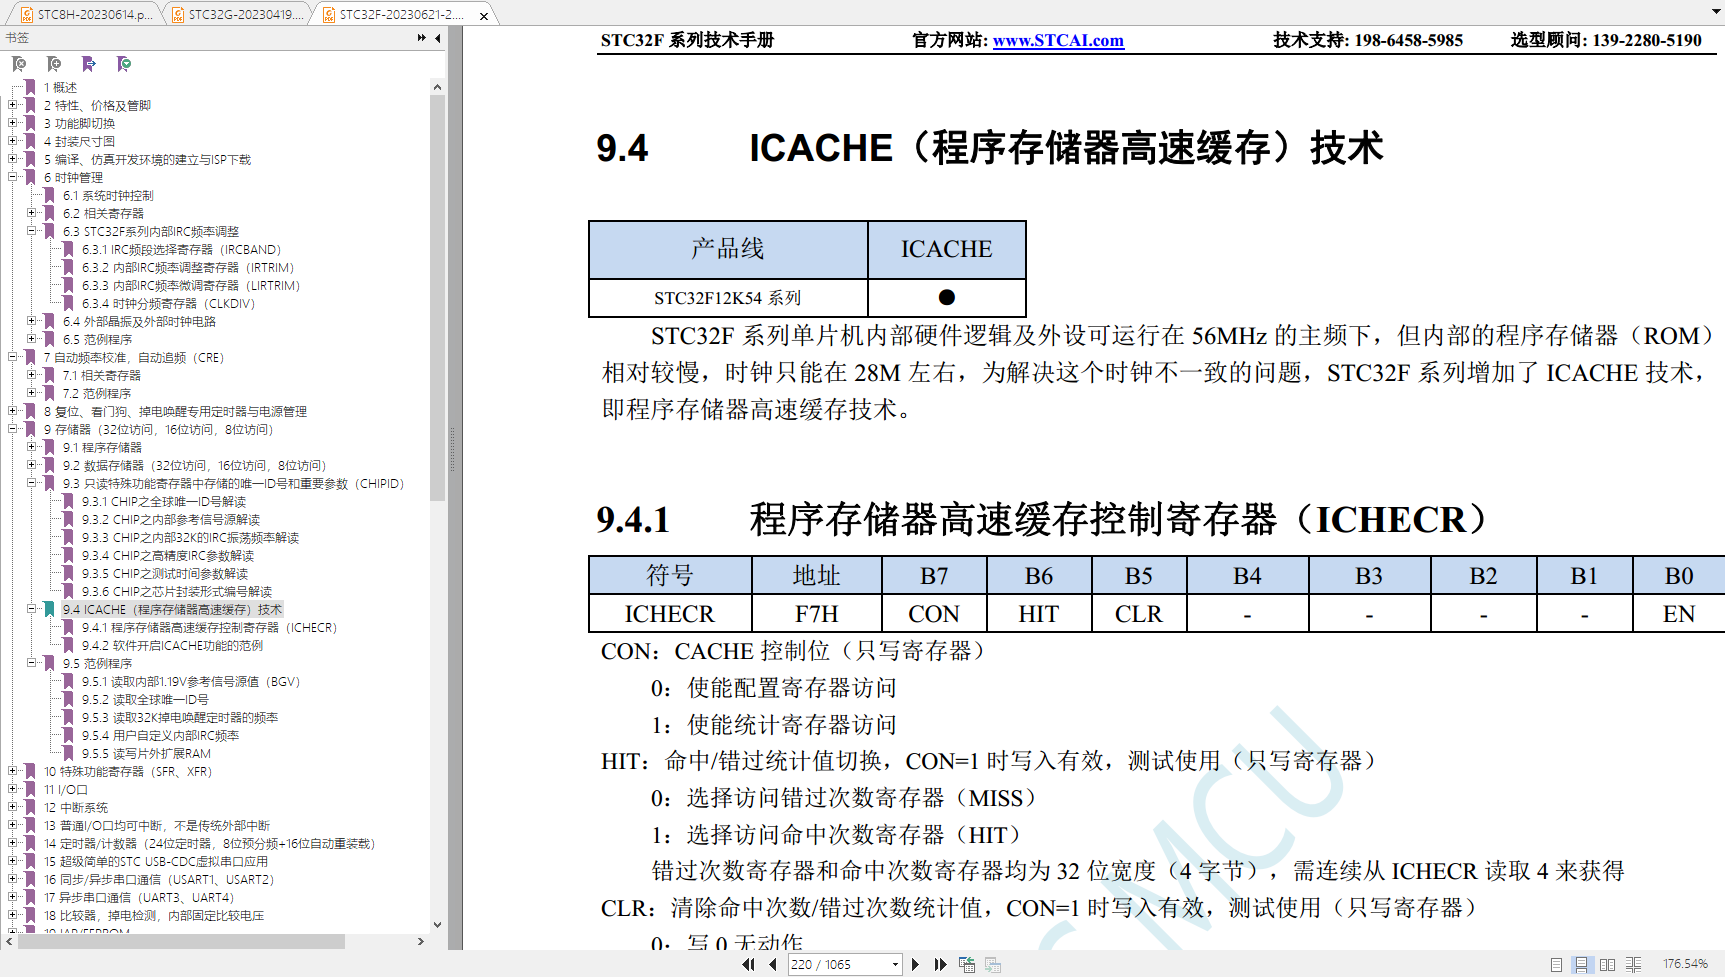Collapse the '6.3 STC32F系列内部IRC频率调整' node

[32, 231]
